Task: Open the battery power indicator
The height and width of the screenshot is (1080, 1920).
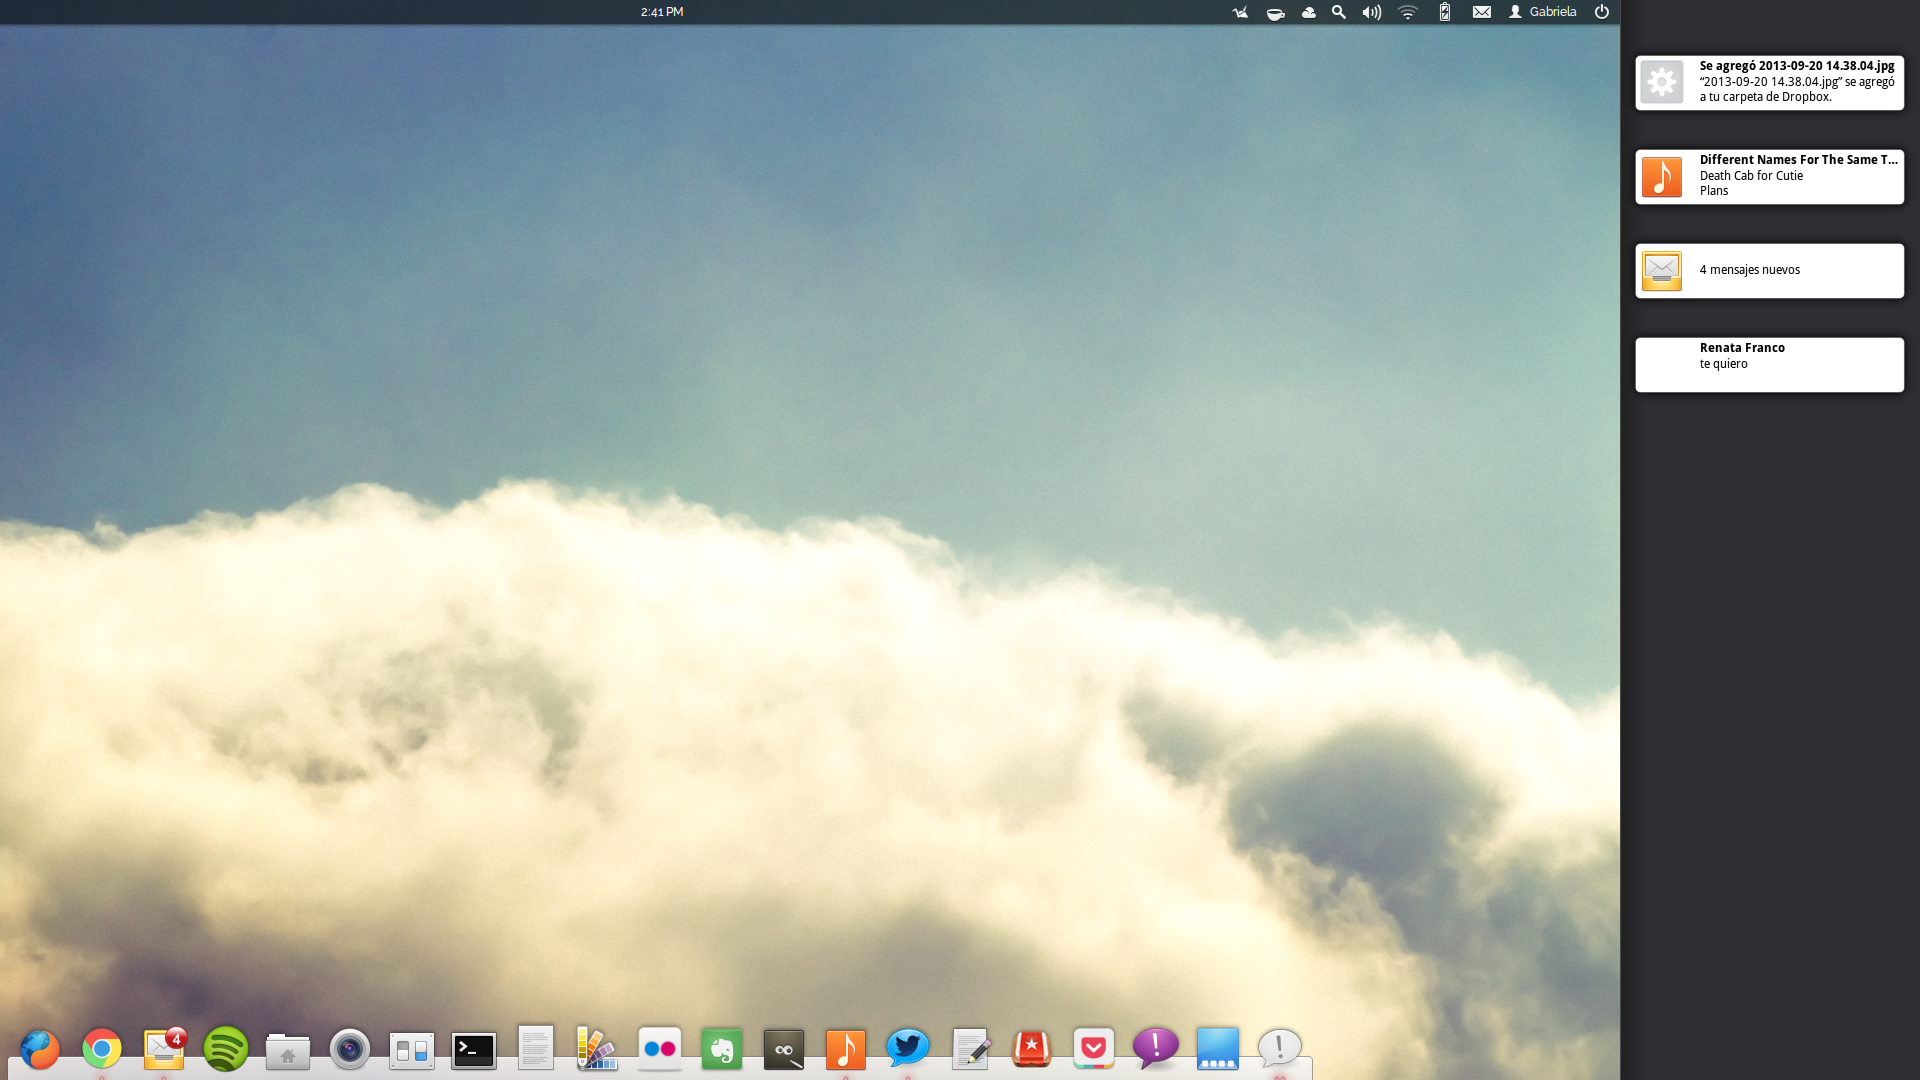Action: pyautogui.click(x=1445, y=12)
